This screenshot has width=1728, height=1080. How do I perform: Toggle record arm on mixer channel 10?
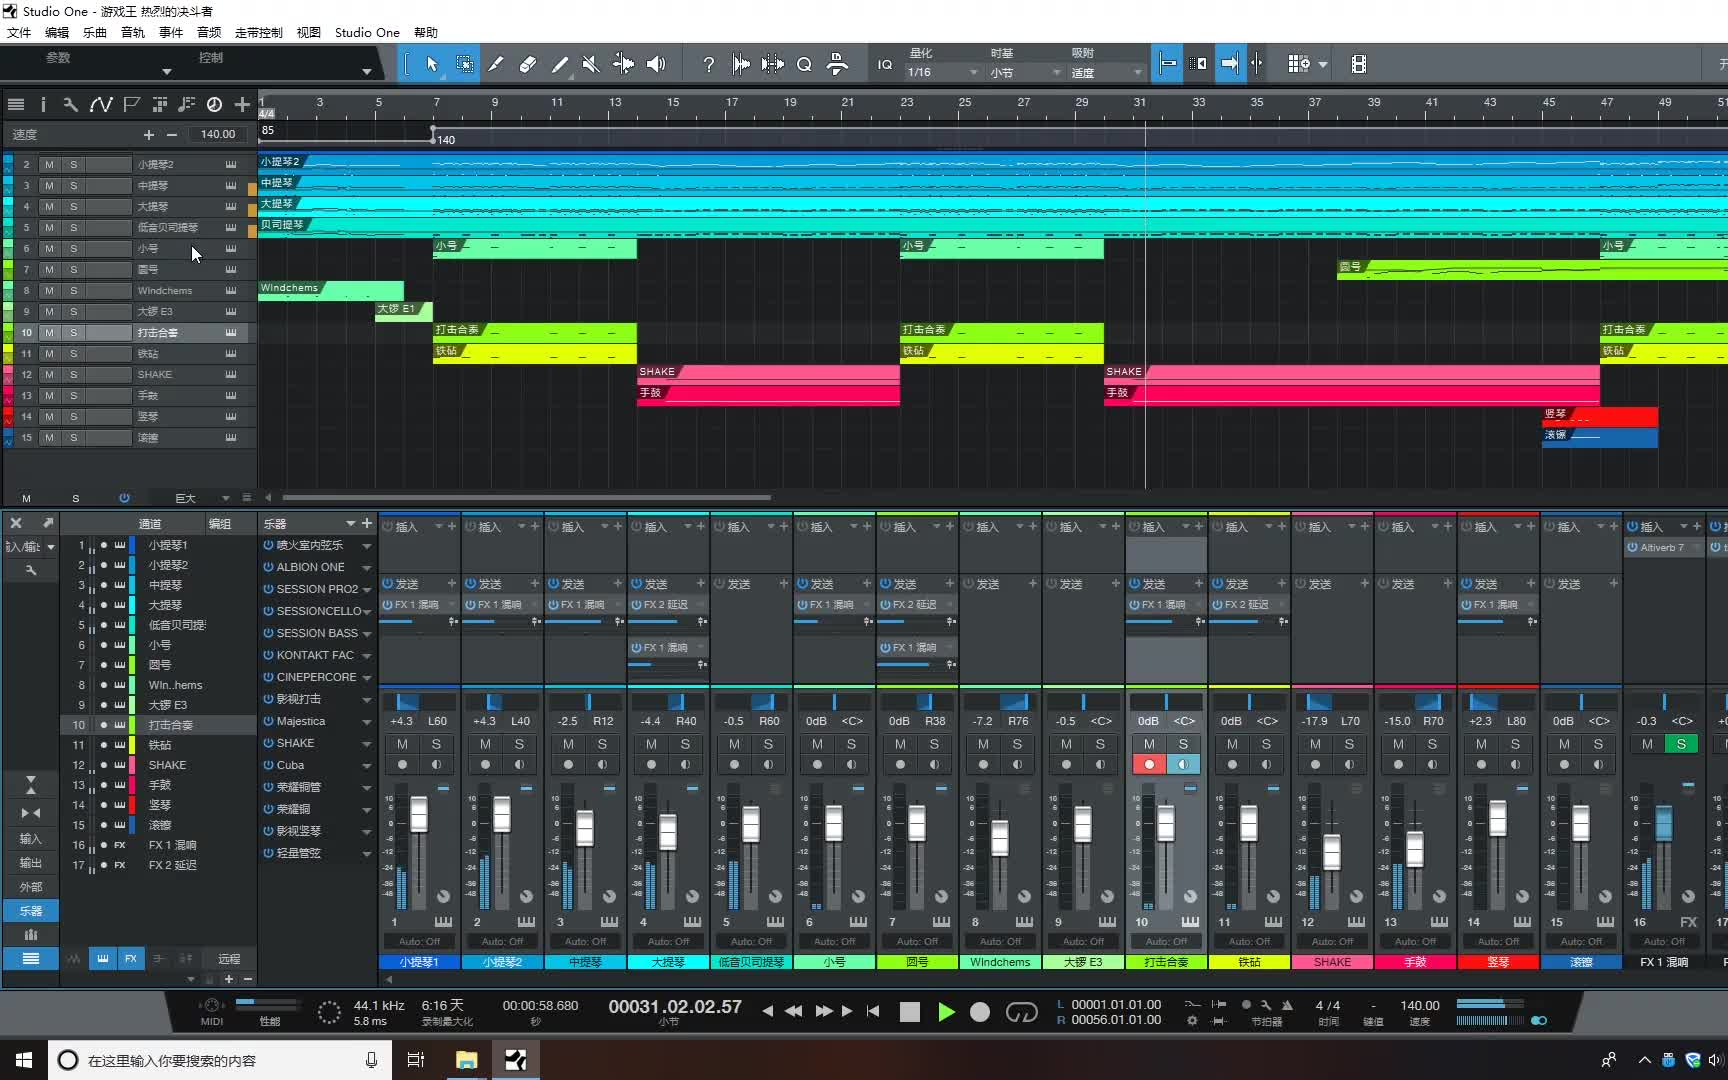tap(1149, 765)
